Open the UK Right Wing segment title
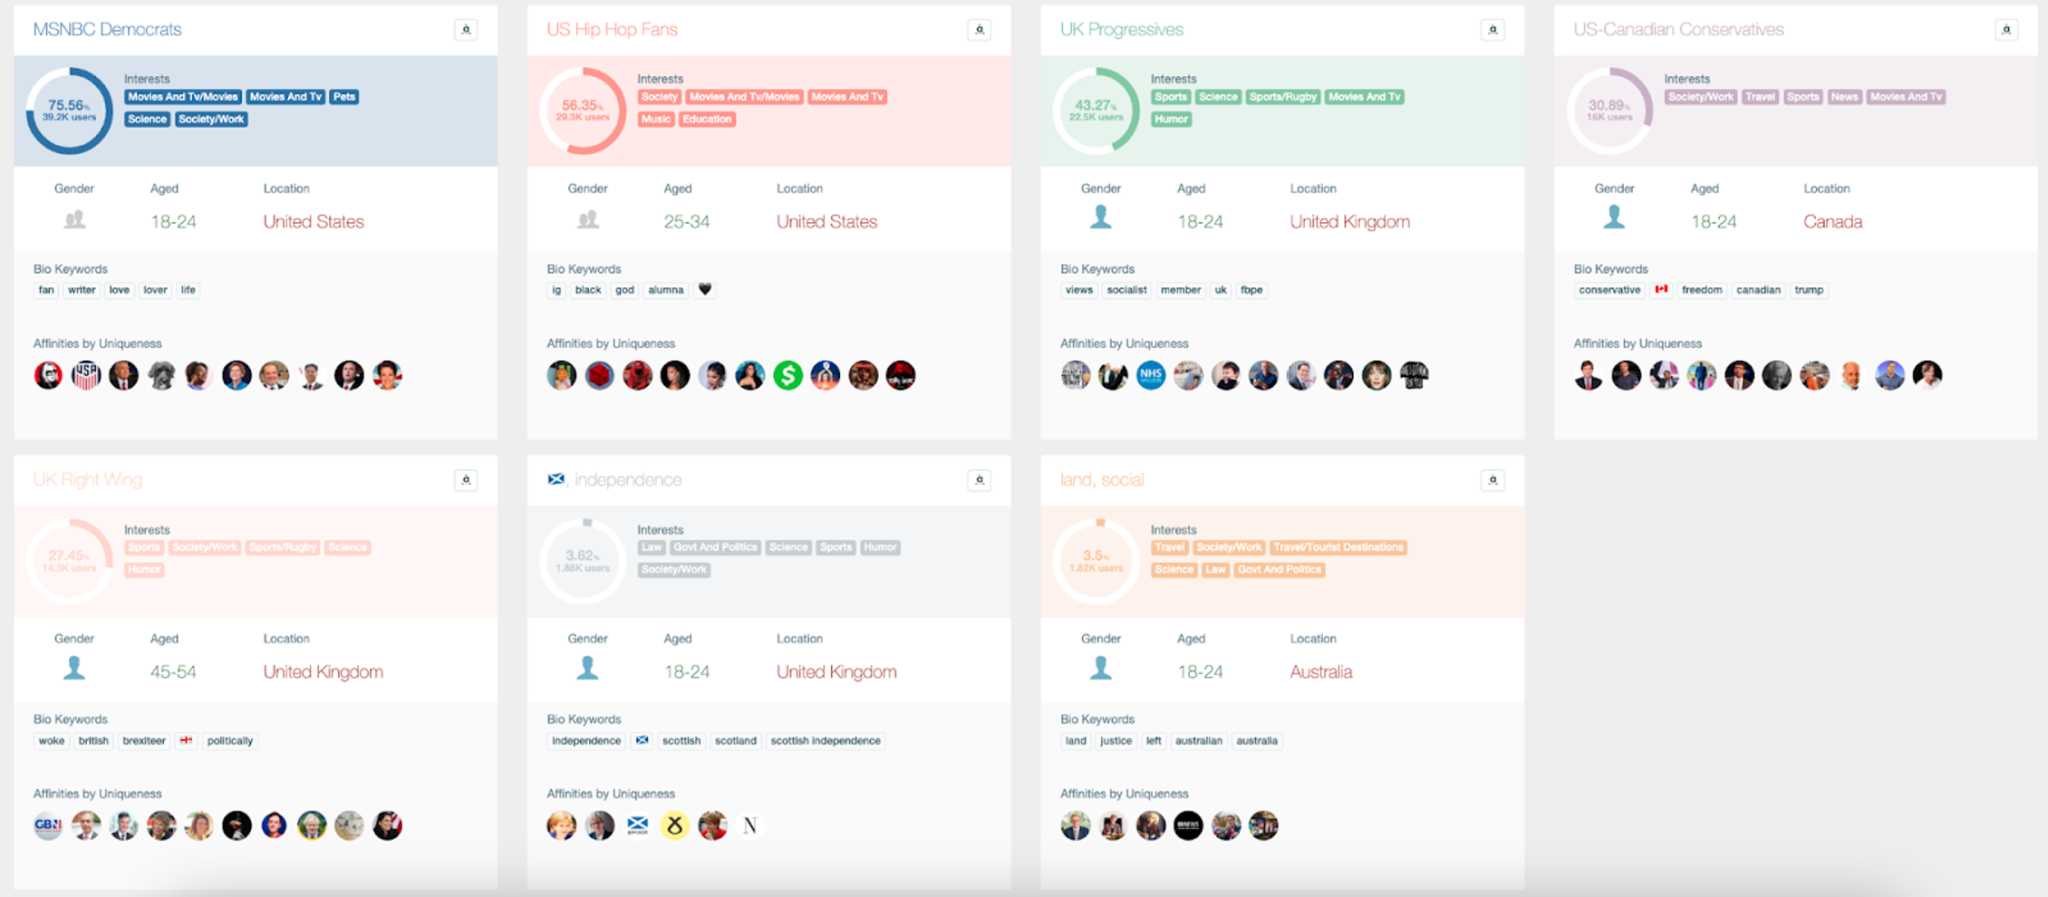The height and width of the screenshot is (897, 2048). click(x=88, y=480)
